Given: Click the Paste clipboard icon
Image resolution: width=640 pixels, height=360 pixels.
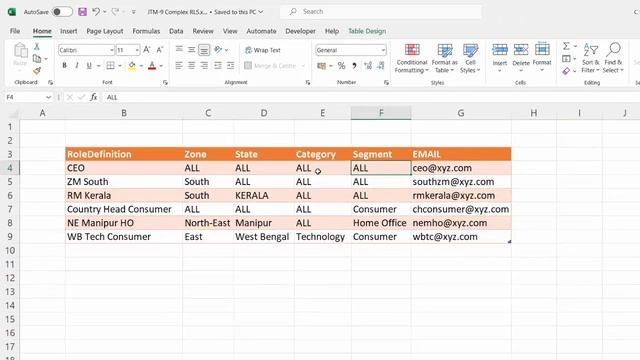Looking at the screenshot, I should coord(20,51).
